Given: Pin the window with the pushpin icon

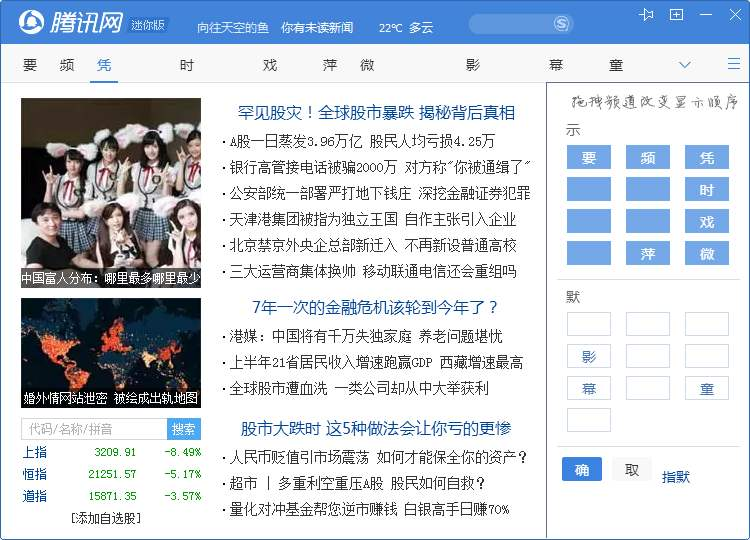Looking at the screenshot, I should [x=647, y=15].
